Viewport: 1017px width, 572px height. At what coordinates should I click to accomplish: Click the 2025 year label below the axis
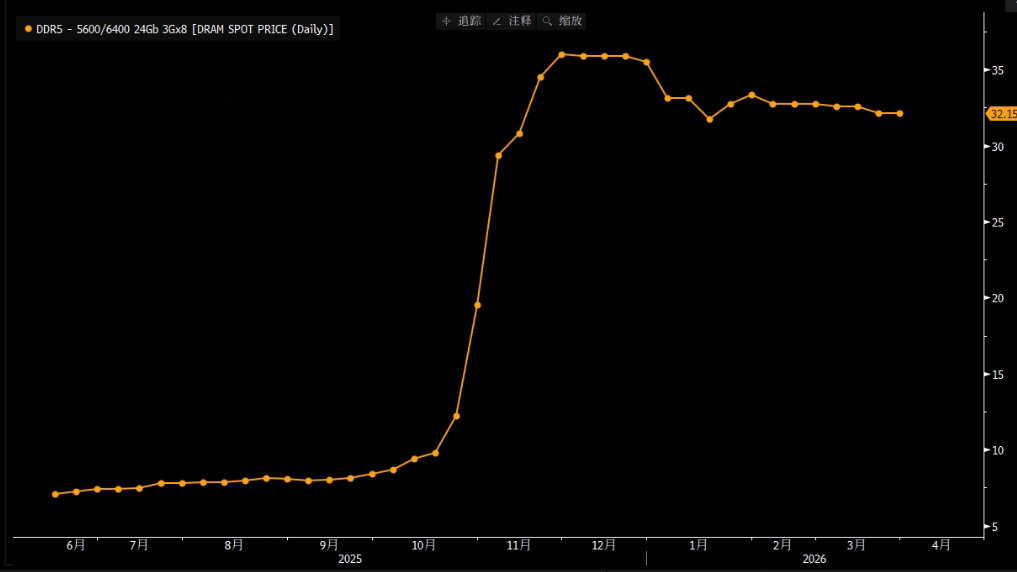(x=350, y=559)
